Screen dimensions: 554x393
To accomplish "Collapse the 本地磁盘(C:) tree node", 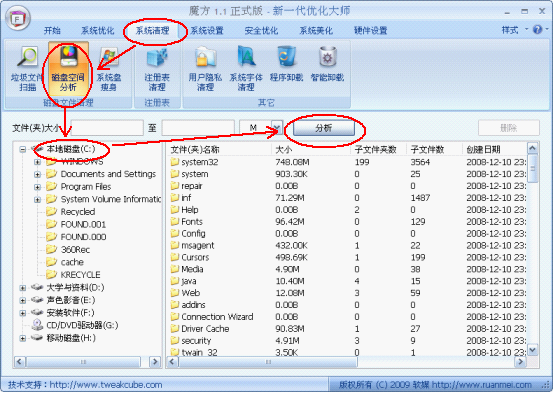I will (23, 149).
